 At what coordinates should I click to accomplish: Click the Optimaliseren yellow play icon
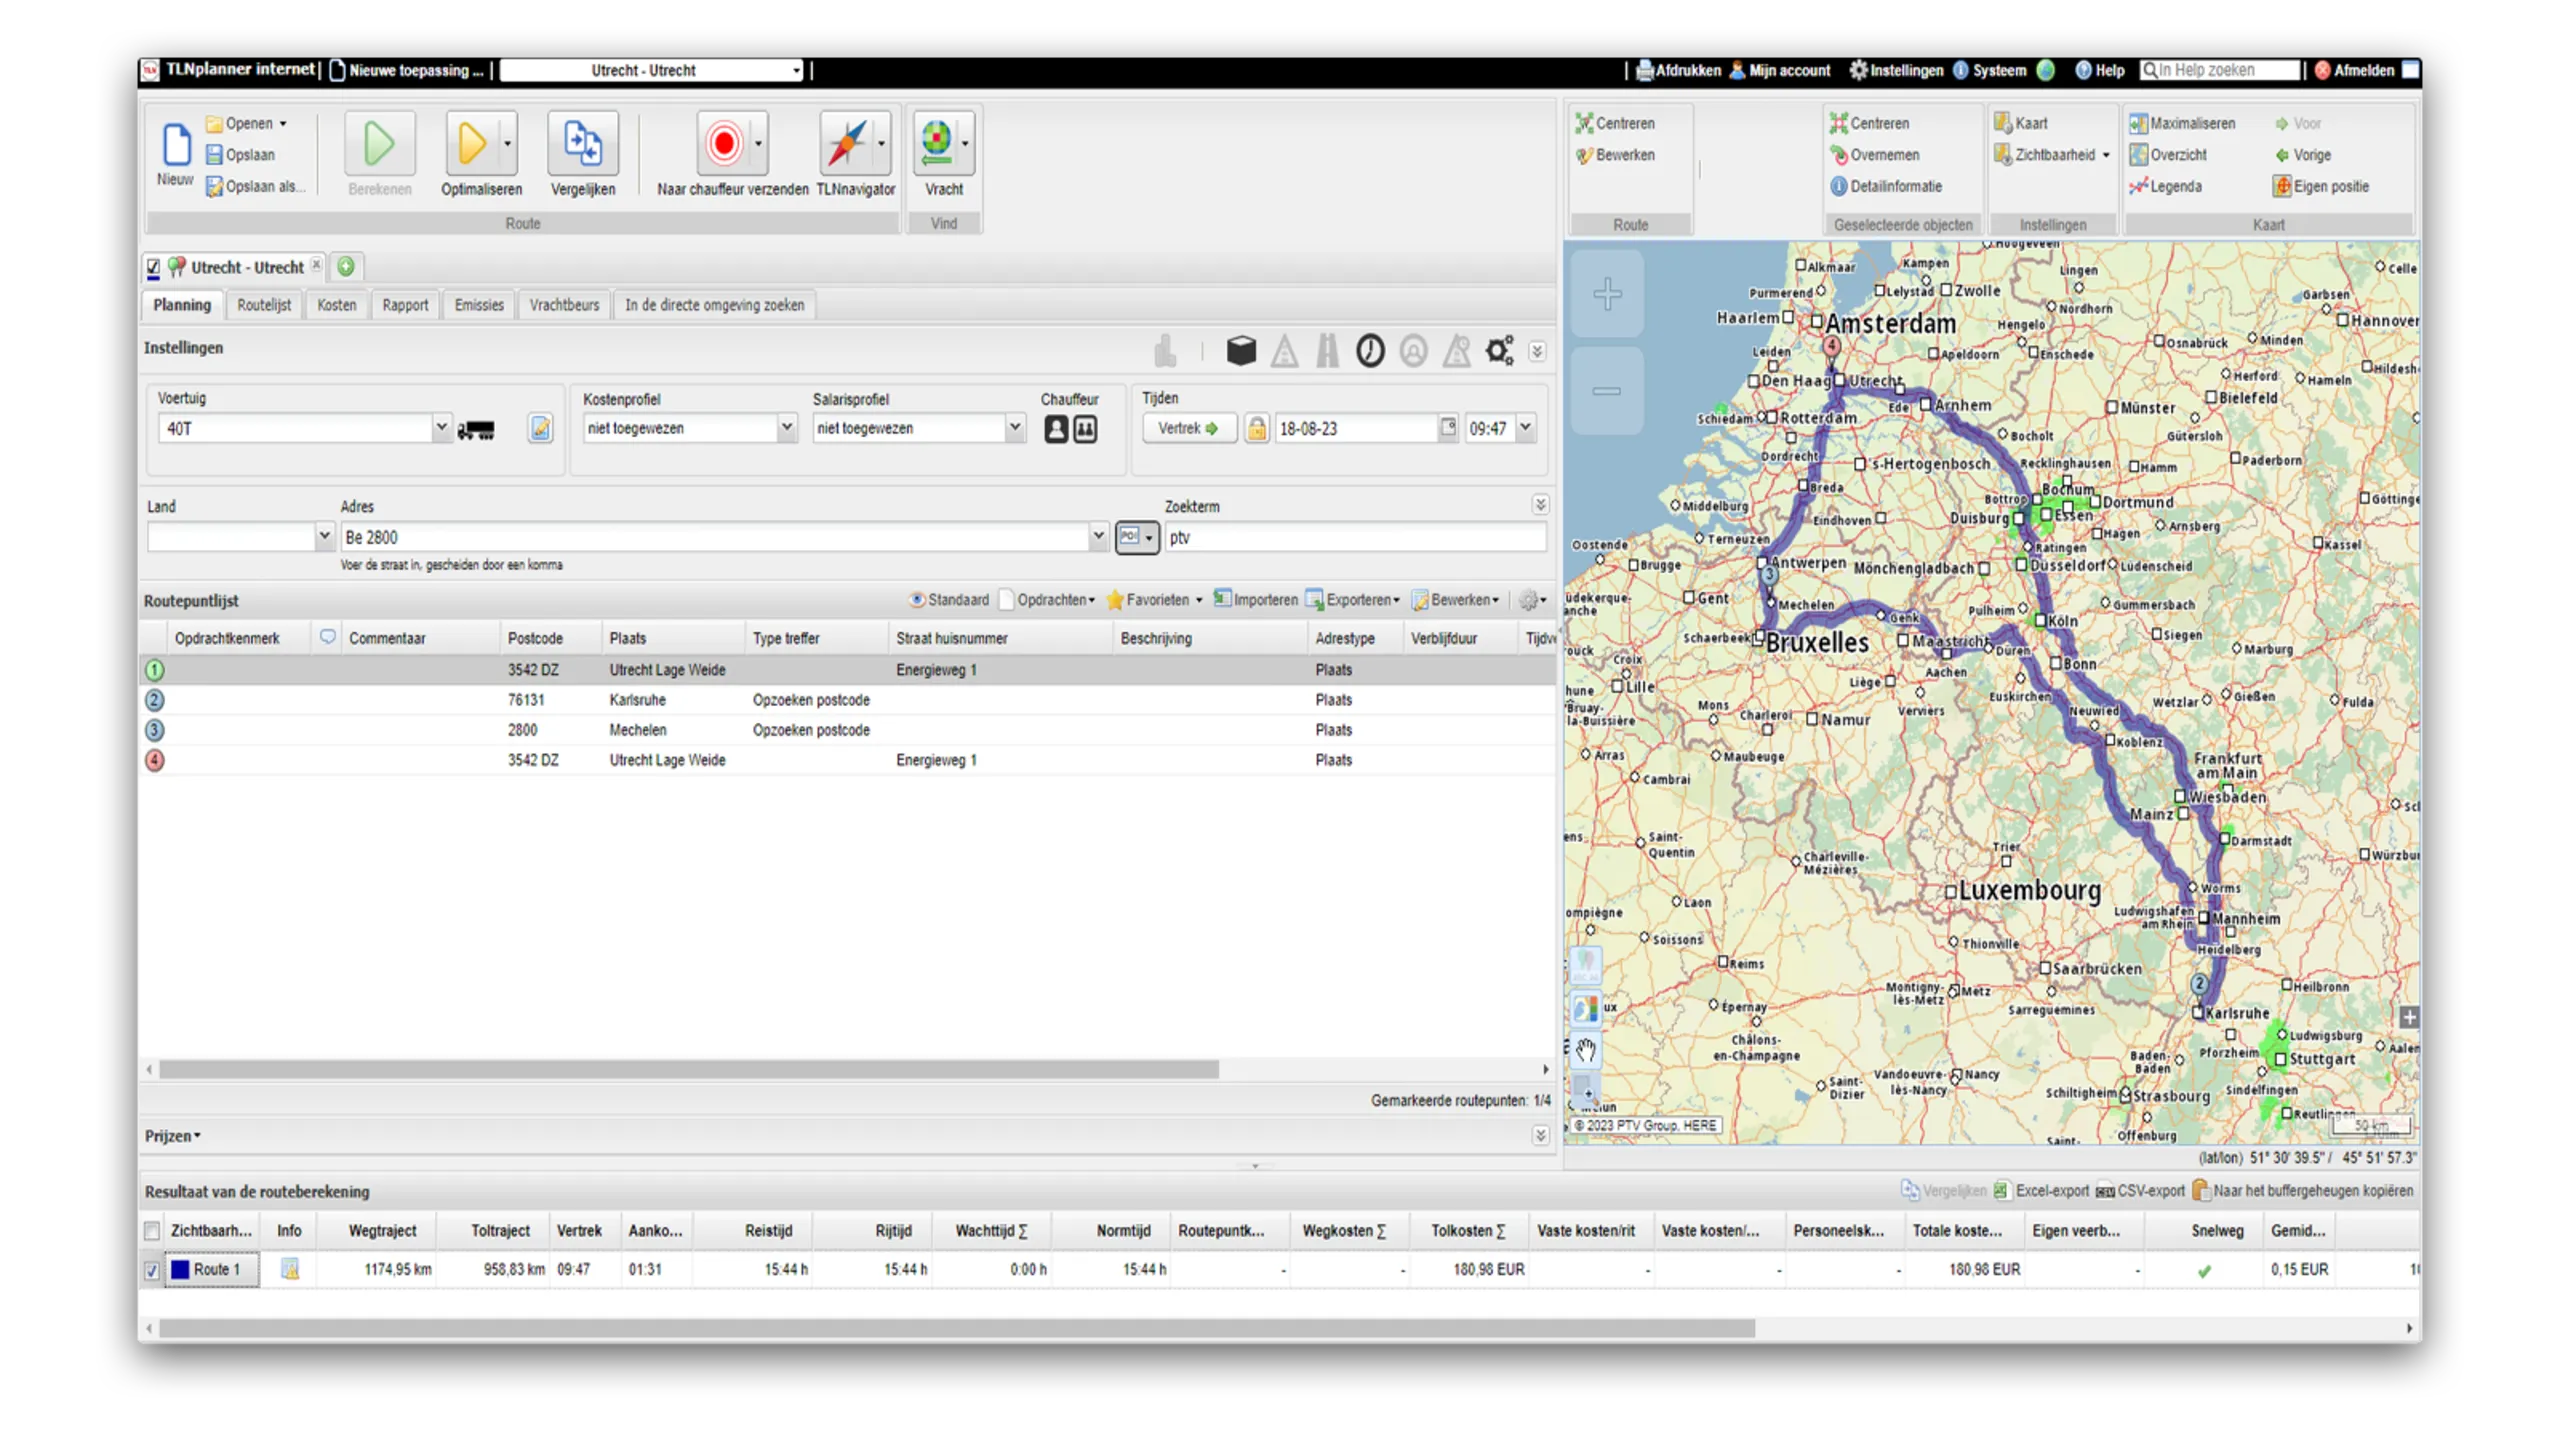coord(472,143)
